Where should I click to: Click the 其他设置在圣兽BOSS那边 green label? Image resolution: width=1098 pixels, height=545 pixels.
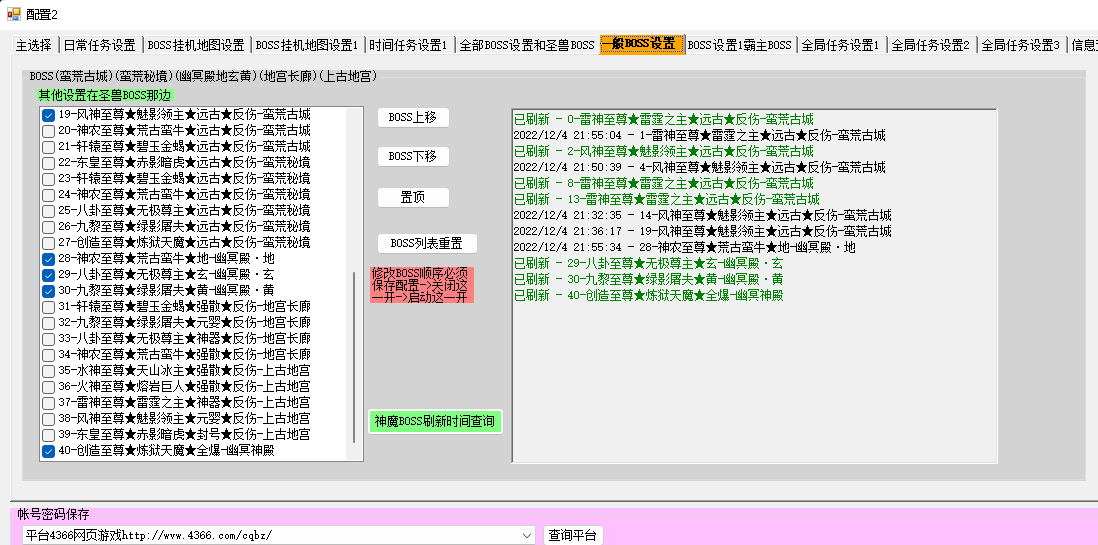pos(105,95)
